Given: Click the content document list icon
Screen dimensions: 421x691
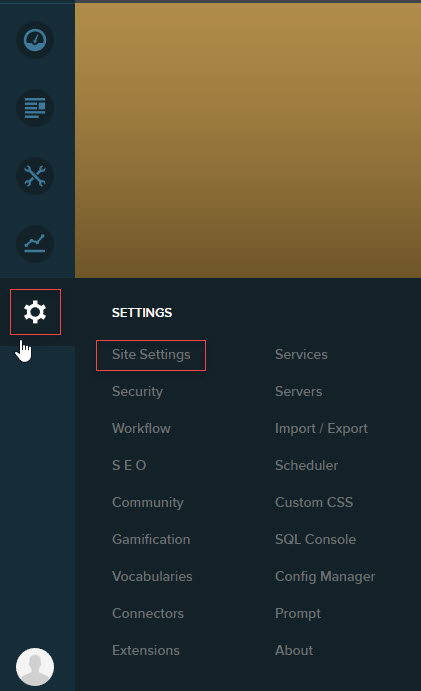Looking at the screenshot, I should (x=35, y=108).
